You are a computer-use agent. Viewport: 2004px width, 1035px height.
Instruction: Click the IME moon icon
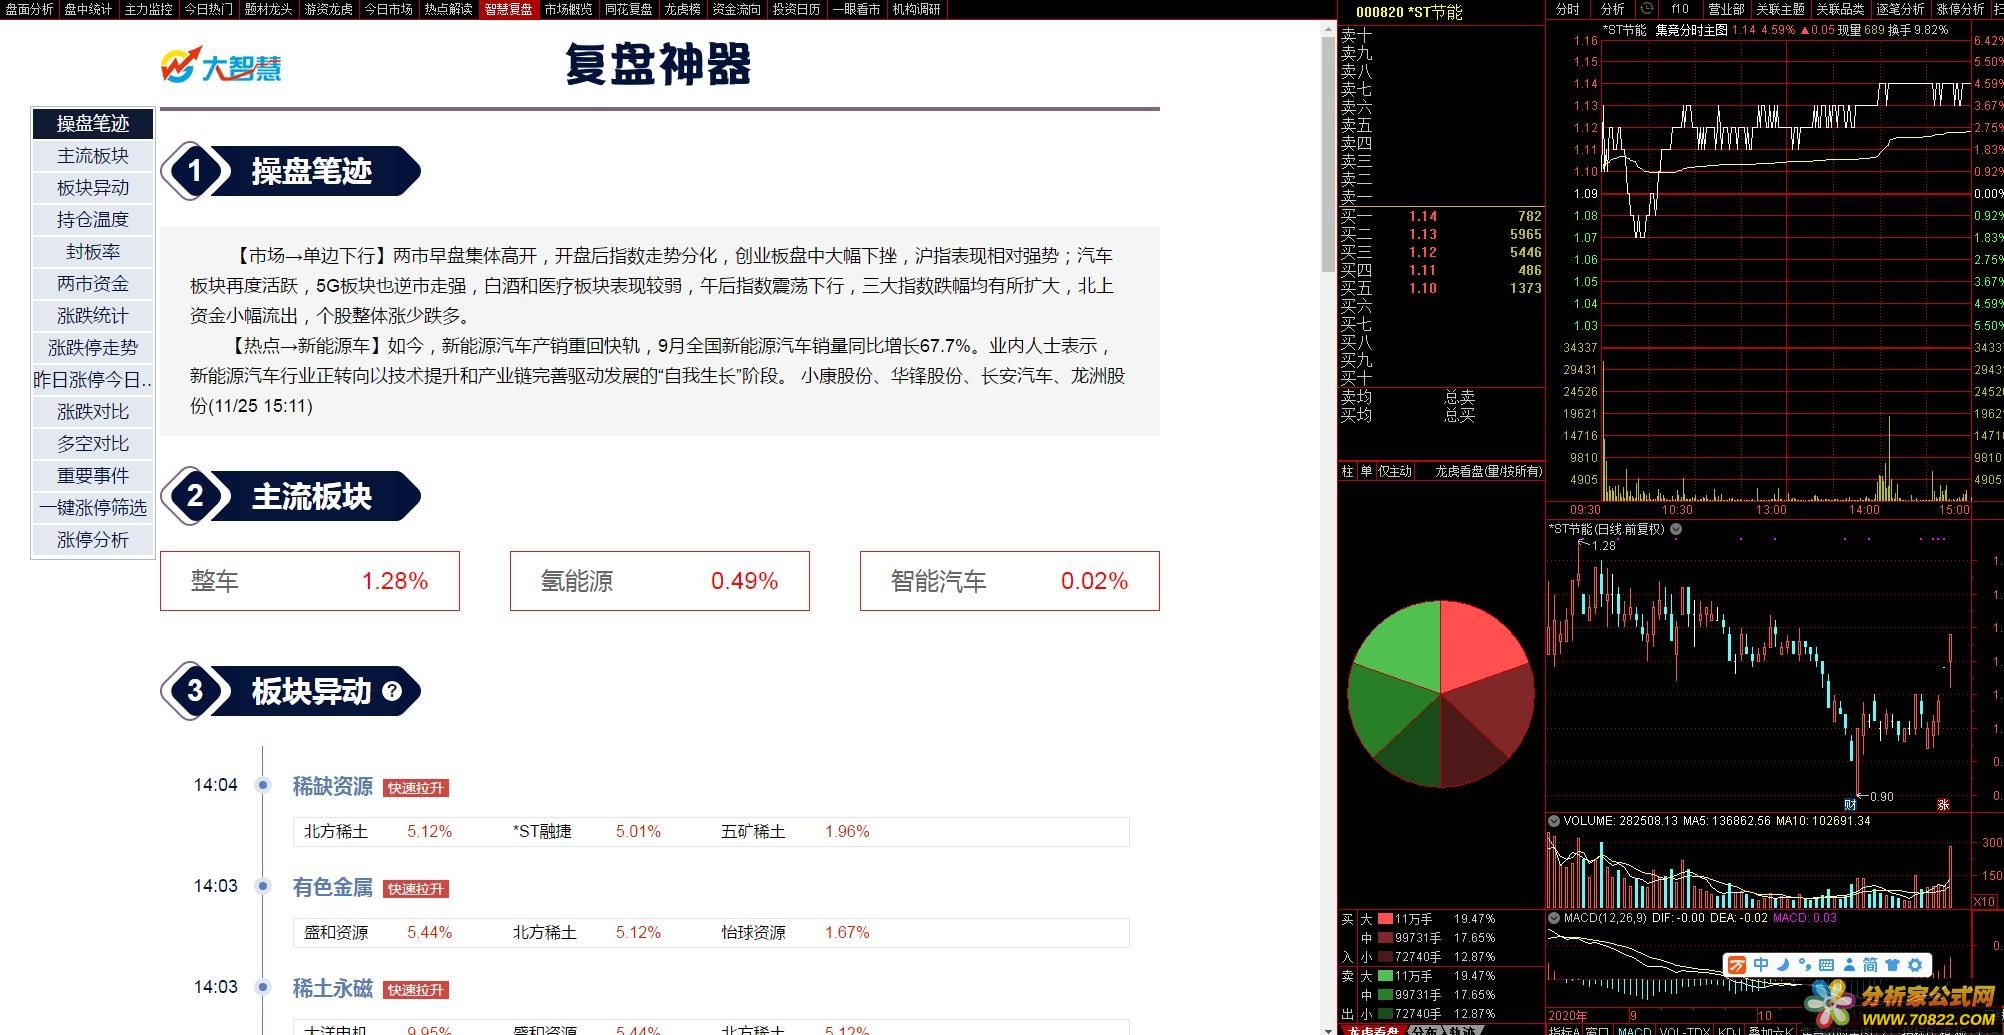tap(1783, 965)
